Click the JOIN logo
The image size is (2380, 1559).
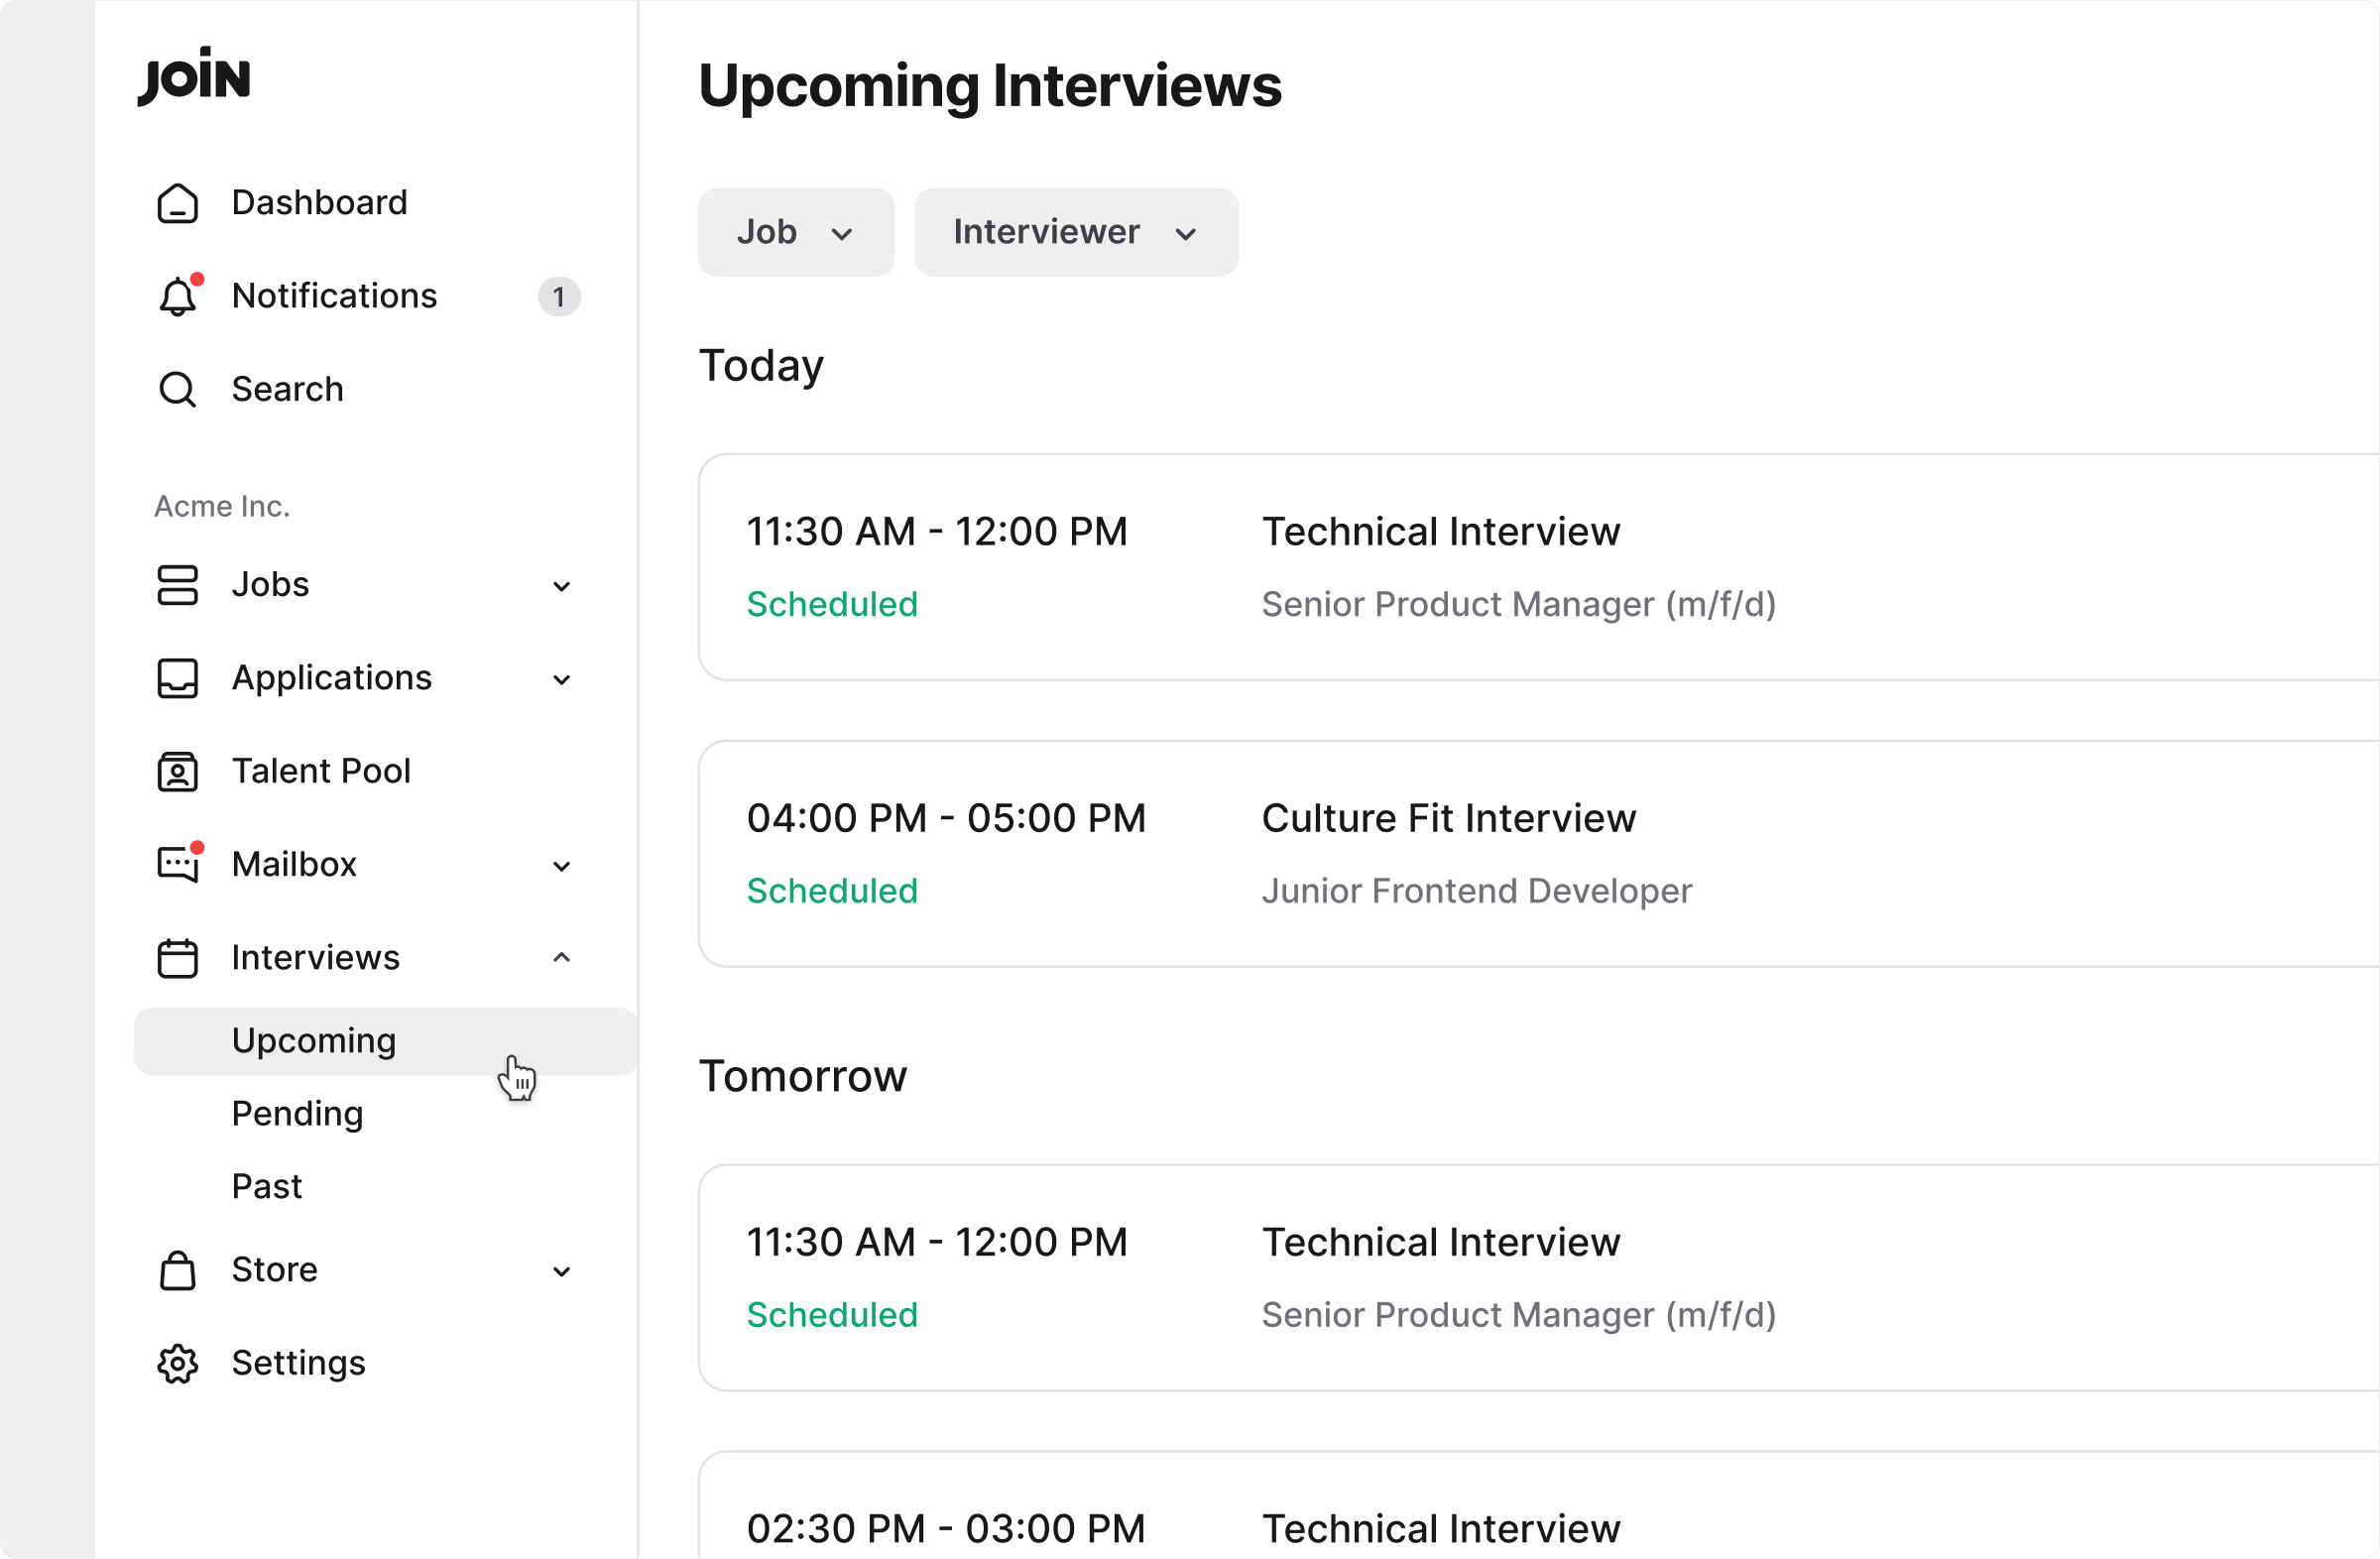(194, 76)
